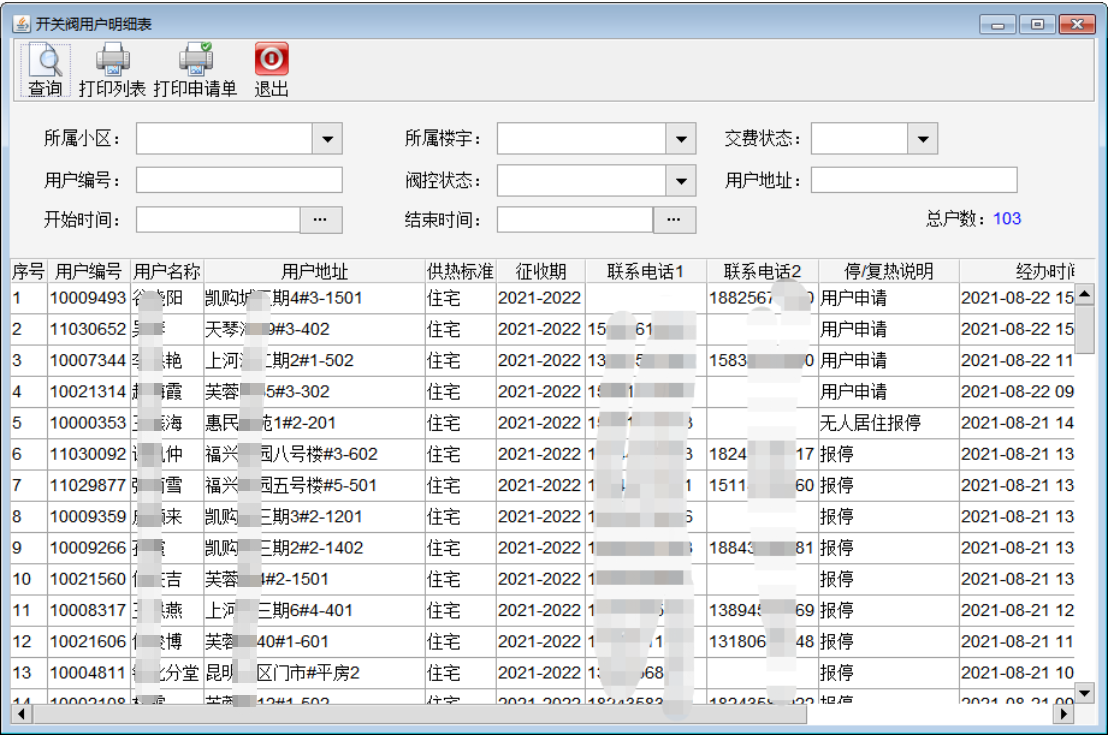
Task: Sort by the 用户名称 column header
Action: click(x=167, y=271)
